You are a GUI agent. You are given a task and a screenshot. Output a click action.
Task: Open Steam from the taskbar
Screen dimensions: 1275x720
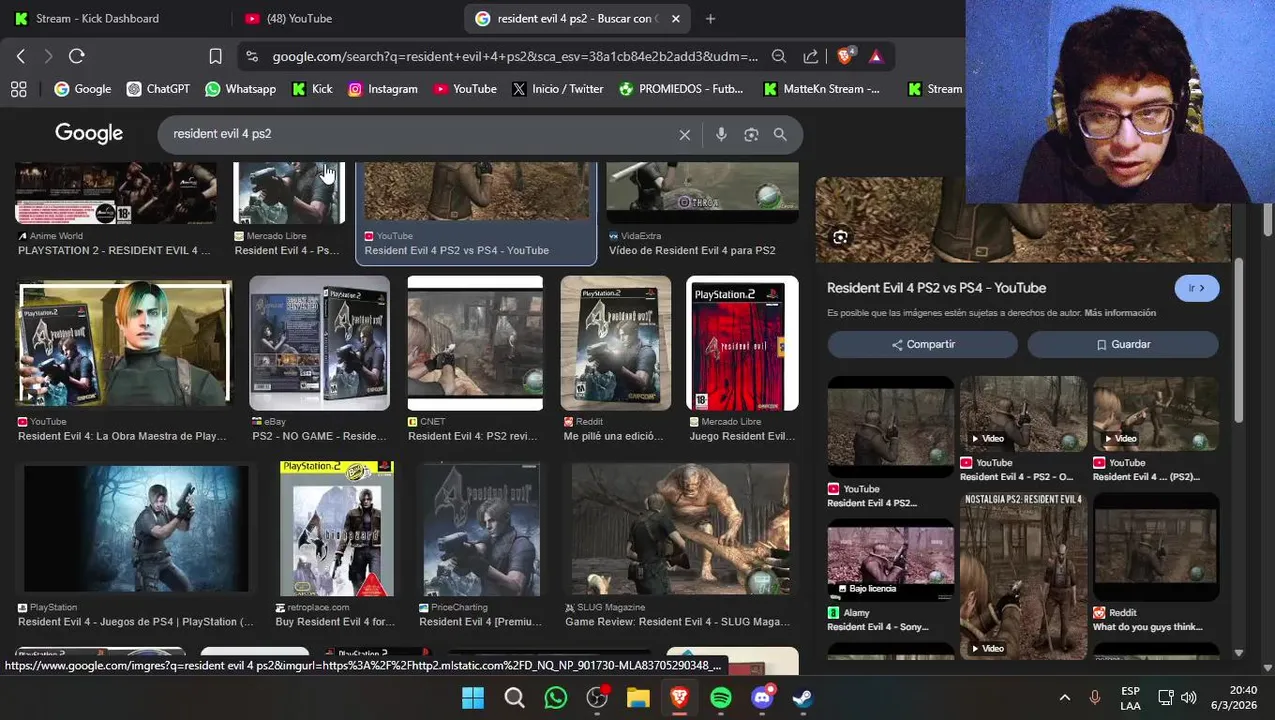[803, 697]
